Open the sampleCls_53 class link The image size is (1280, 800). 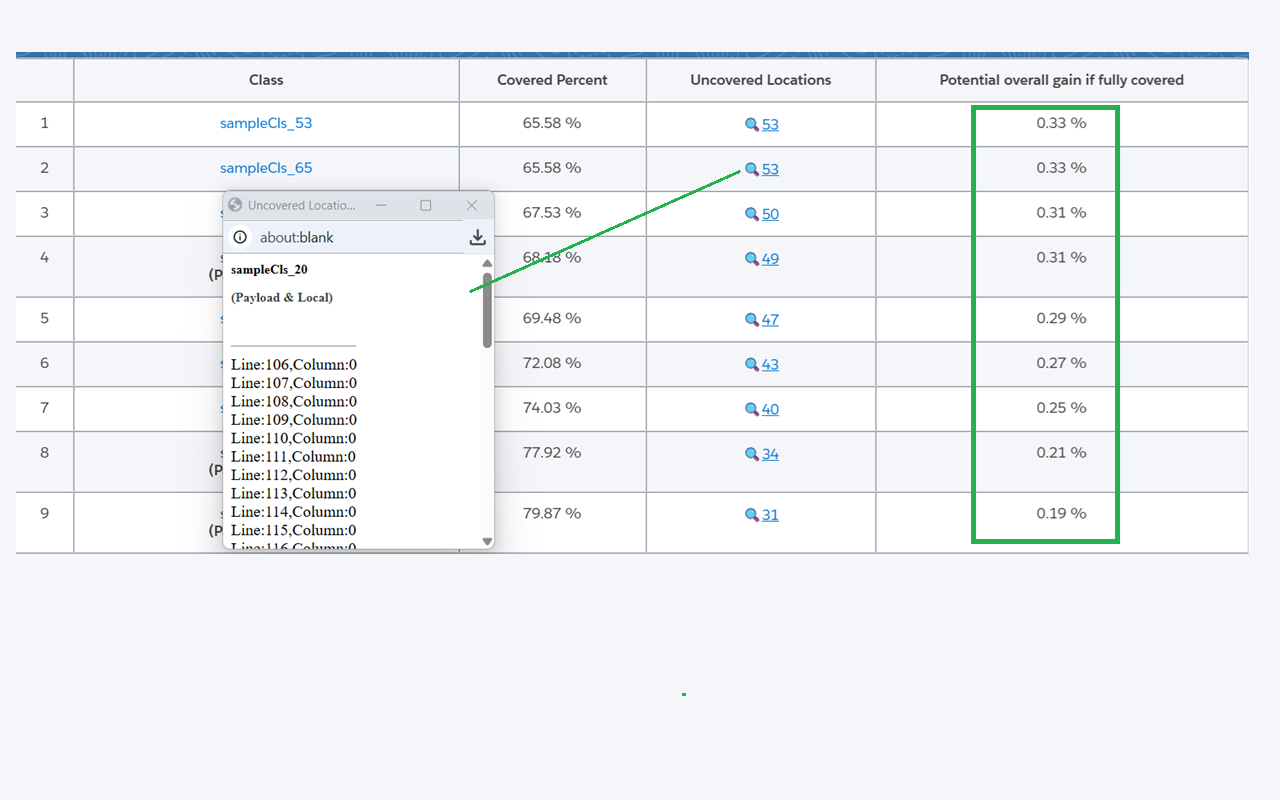click(265, 122)
